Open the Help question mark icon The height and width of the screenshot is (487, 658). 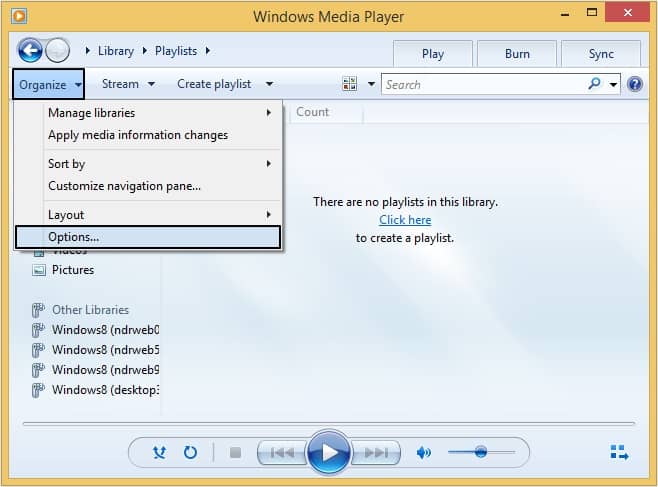tap(635, 84)
